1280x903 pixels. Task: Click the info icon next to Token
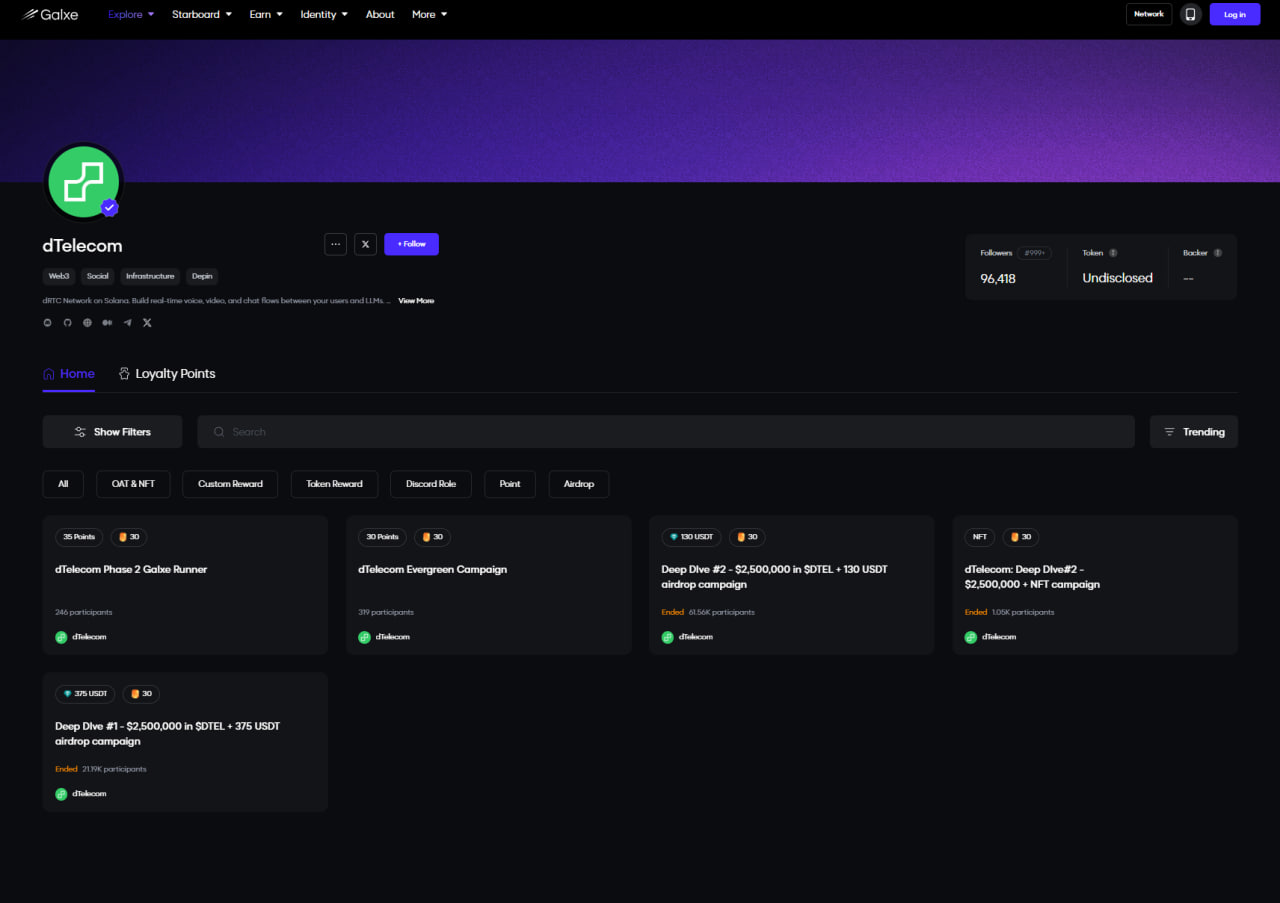1113,253
